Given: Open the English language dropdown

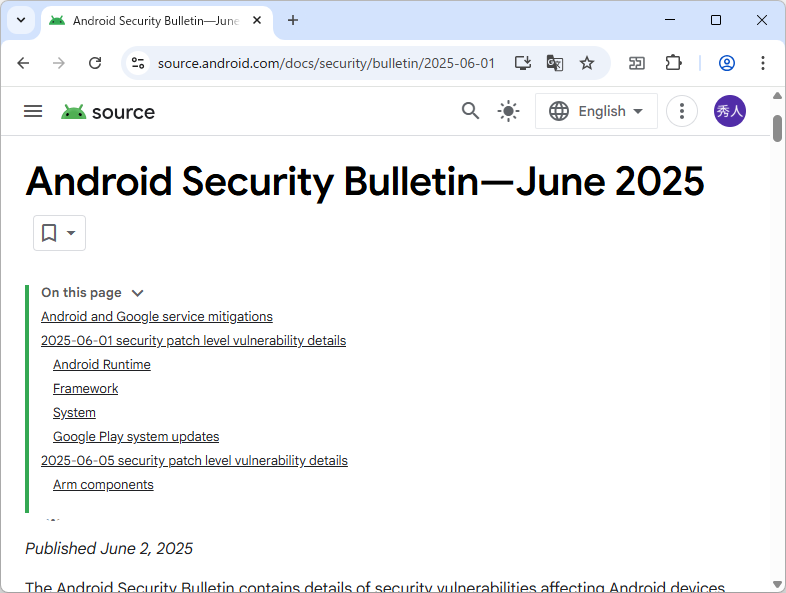Looking at the screenshot, I should tap(597, 111).
